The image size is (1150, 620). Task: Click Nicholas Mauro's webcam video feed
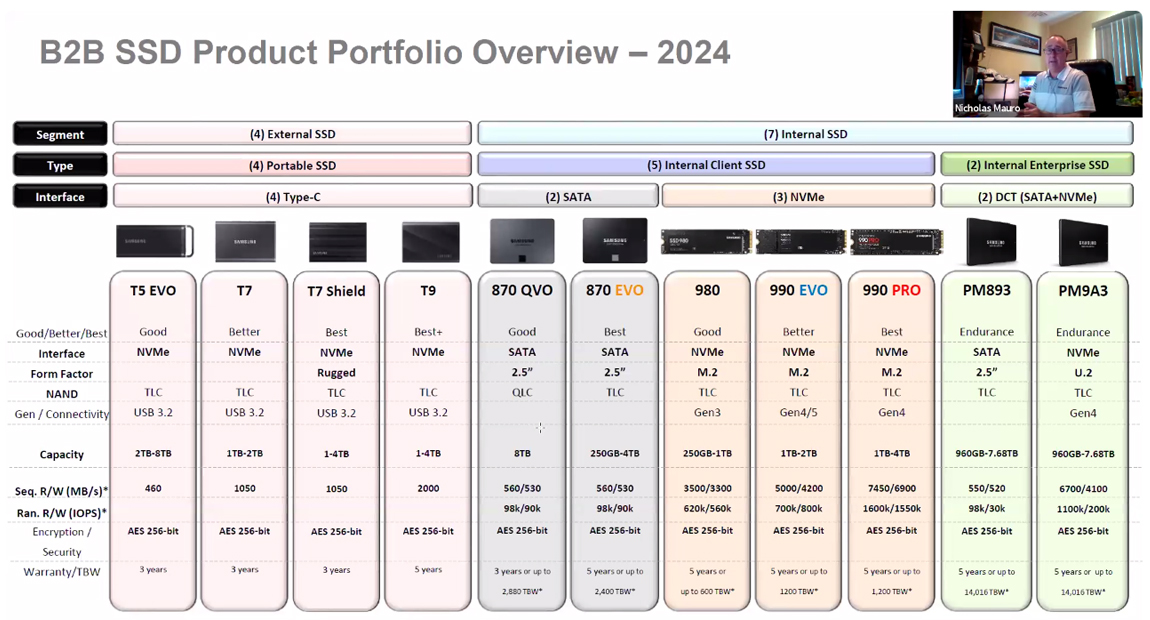pos(1046,62)
